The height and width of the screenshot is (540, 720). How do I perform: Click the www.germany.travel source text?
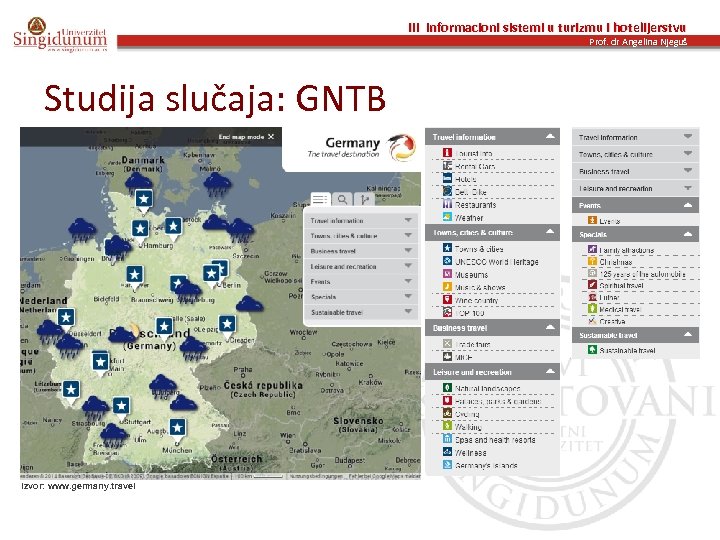pyautogui.click(x=91, y=486)
